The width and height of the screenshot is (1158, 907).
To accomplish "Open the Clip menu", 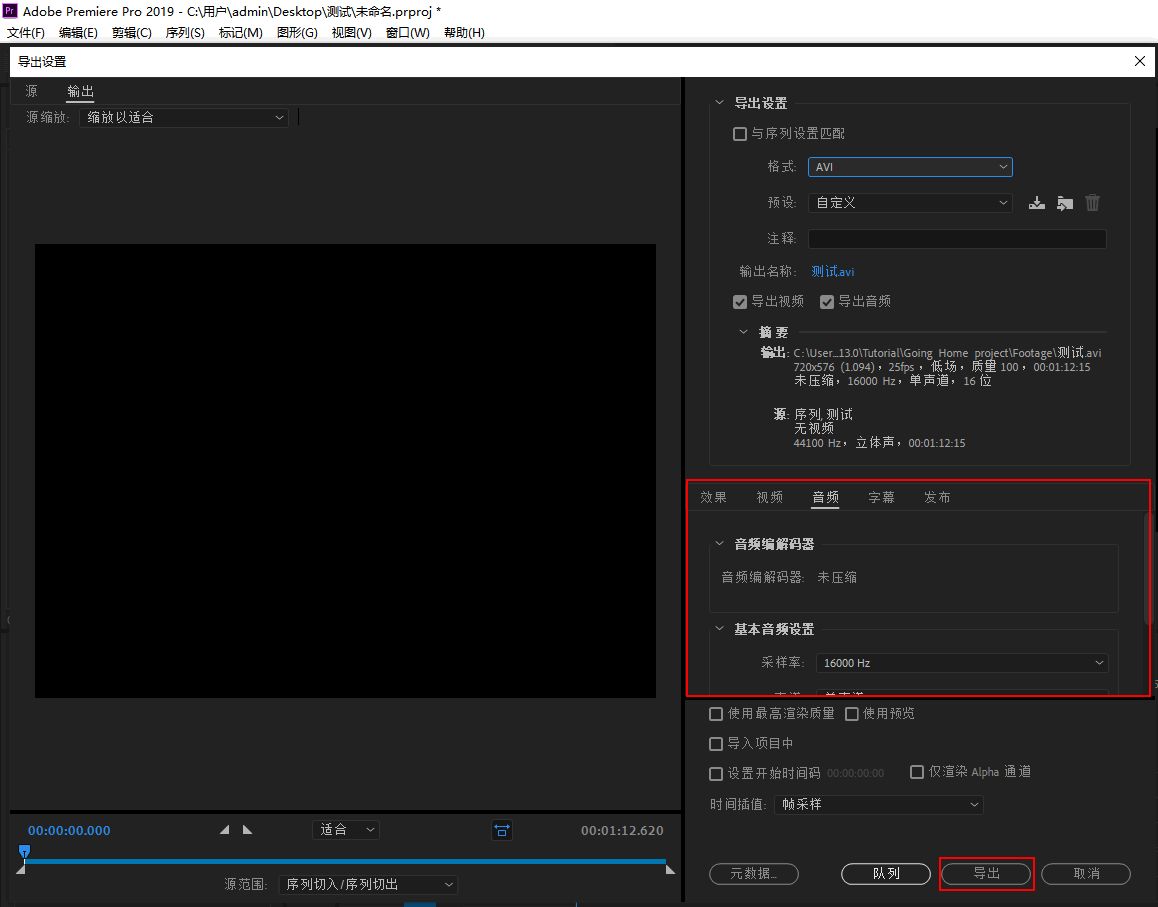I will pyautogui.click(x=131, y=32).
